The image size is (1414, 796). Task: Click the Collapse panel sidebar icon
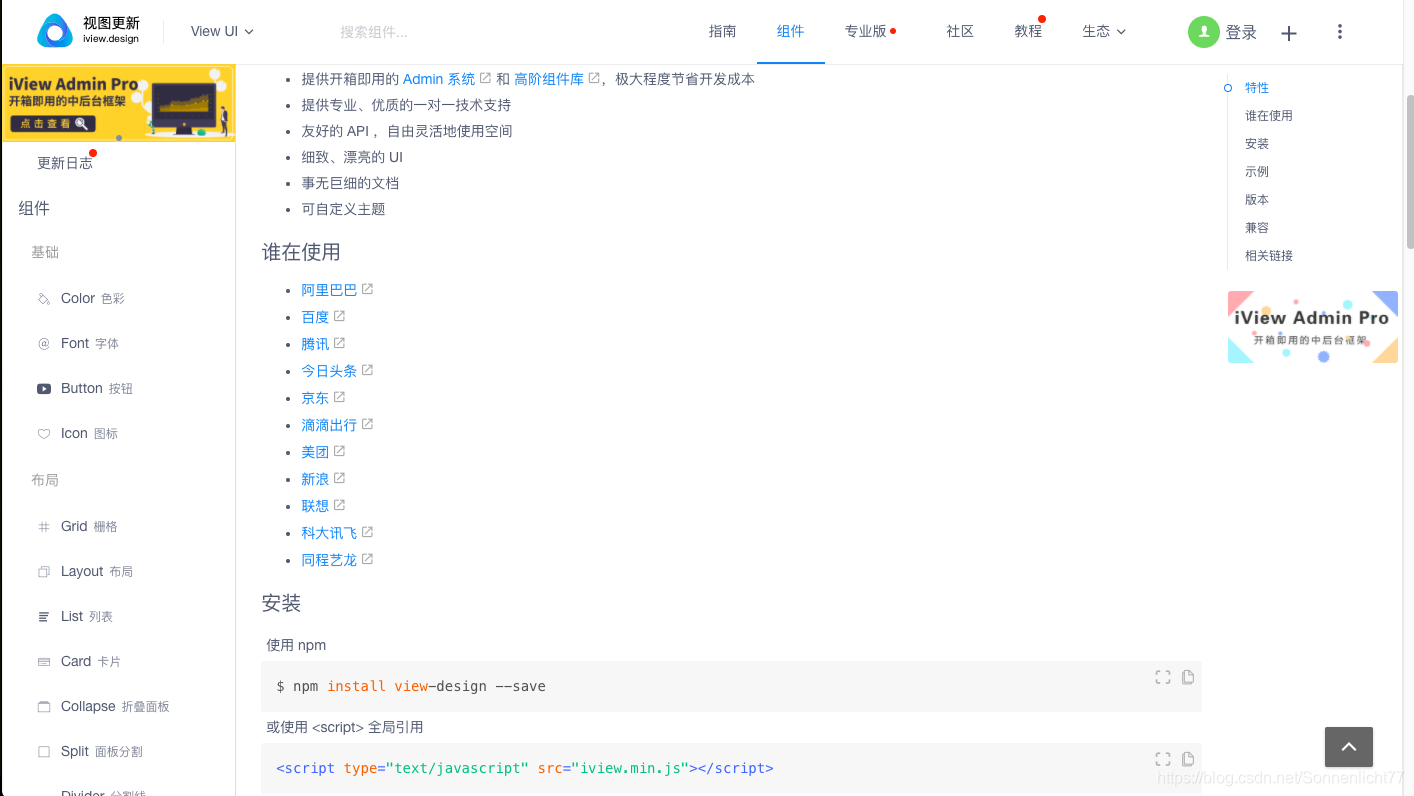(x=44, y=706)
